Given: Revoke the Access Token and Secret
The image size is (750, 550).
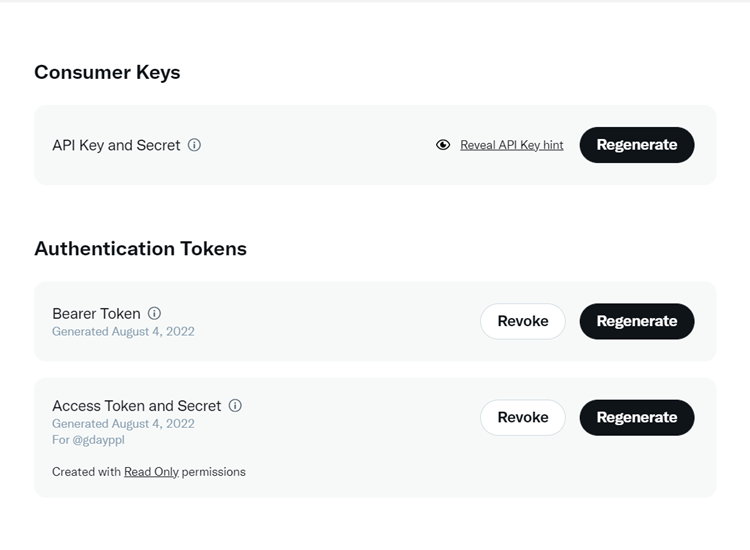Looking at the screenshot, I should [523, 418].
